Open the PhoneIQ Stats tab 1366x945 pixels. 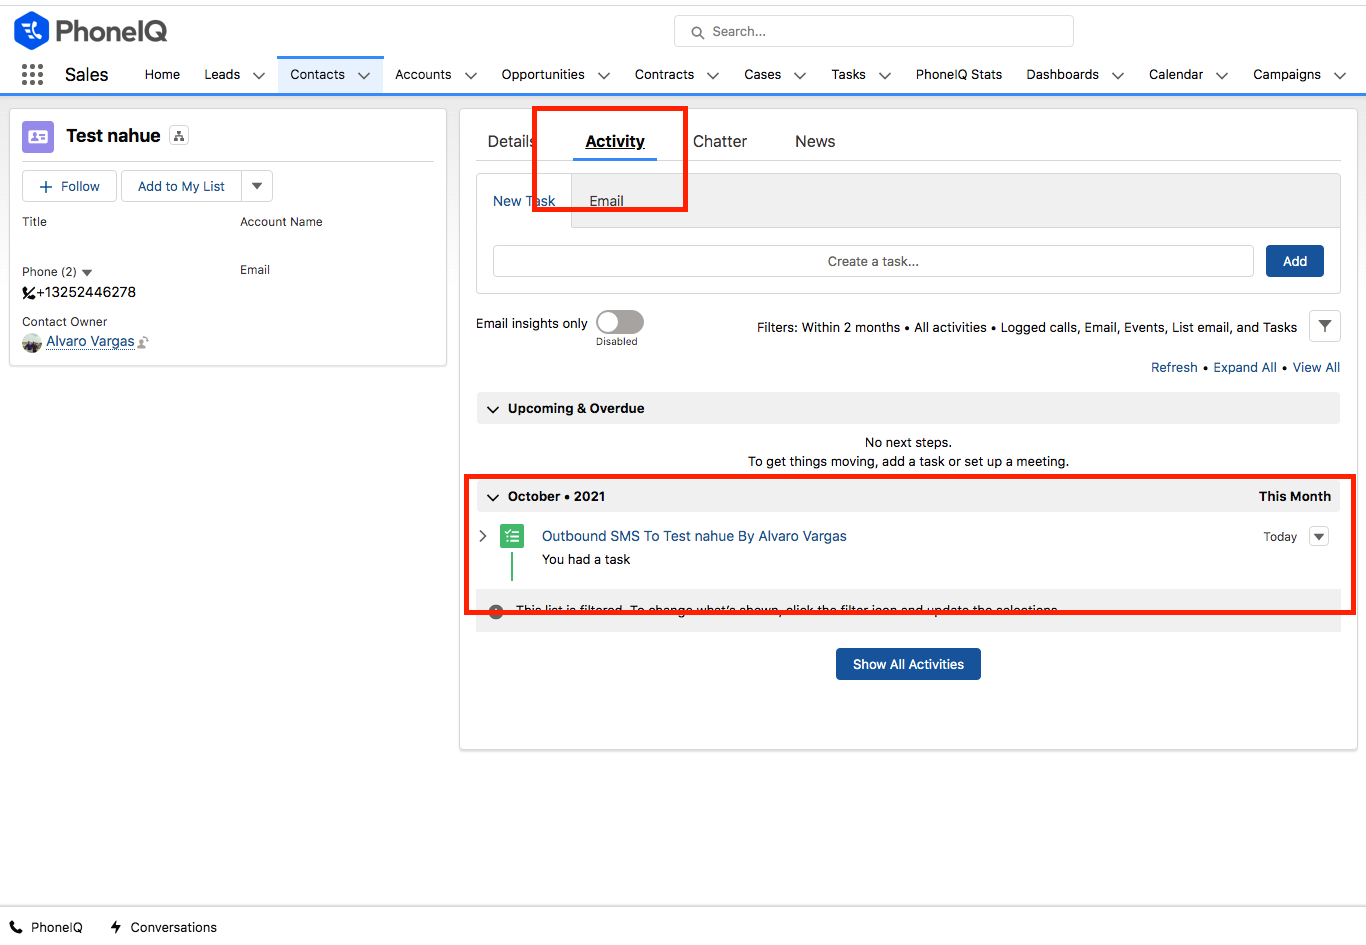[x=959, y=74]
